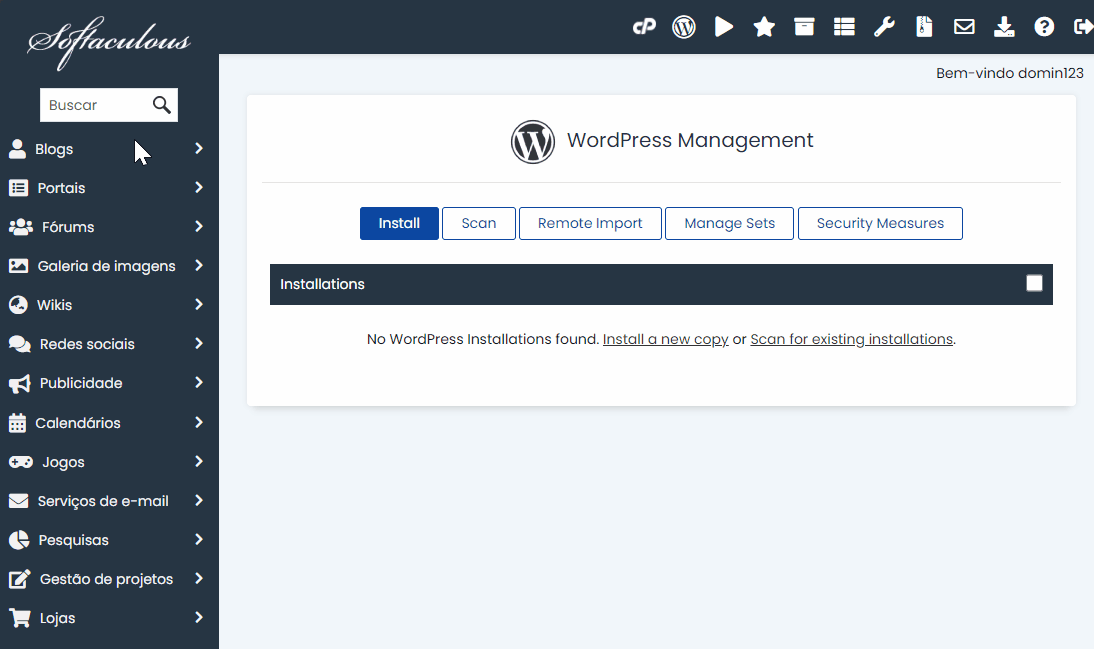Screen dimensions: 1094x649
Task: Expand the Fóruns category chevron
Action: tap(199, 227)
